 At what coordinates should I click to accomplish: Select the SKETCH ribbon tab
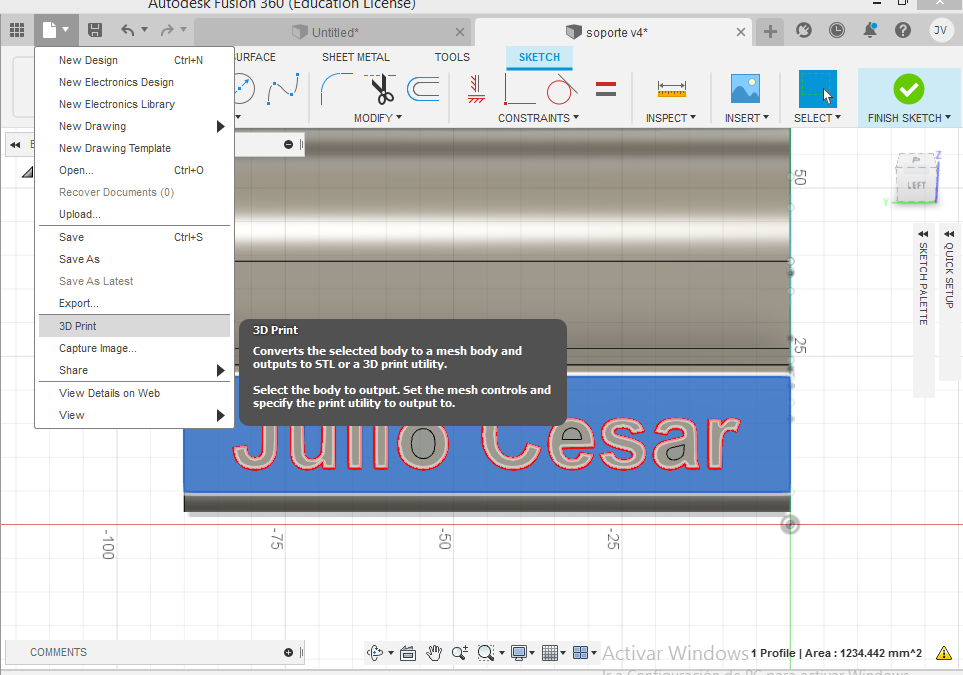click(539, 57)
